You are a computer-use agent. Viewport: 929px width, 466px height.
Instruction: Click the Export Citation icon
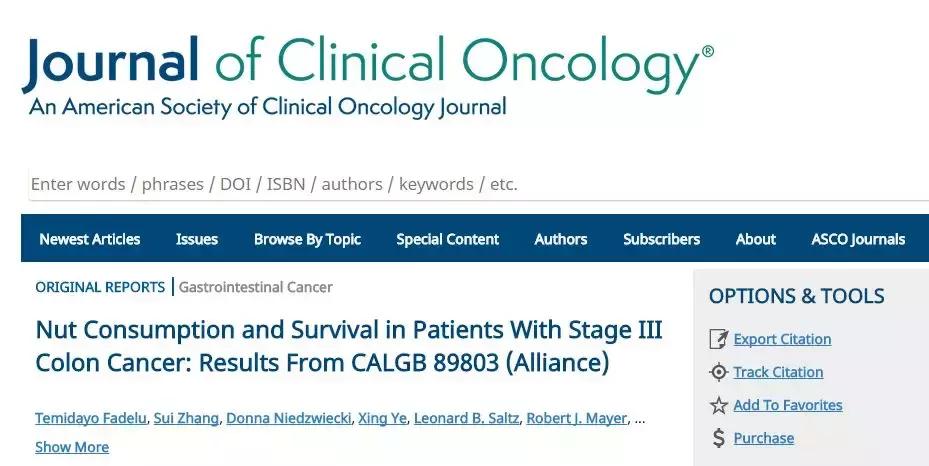[718, 339]
